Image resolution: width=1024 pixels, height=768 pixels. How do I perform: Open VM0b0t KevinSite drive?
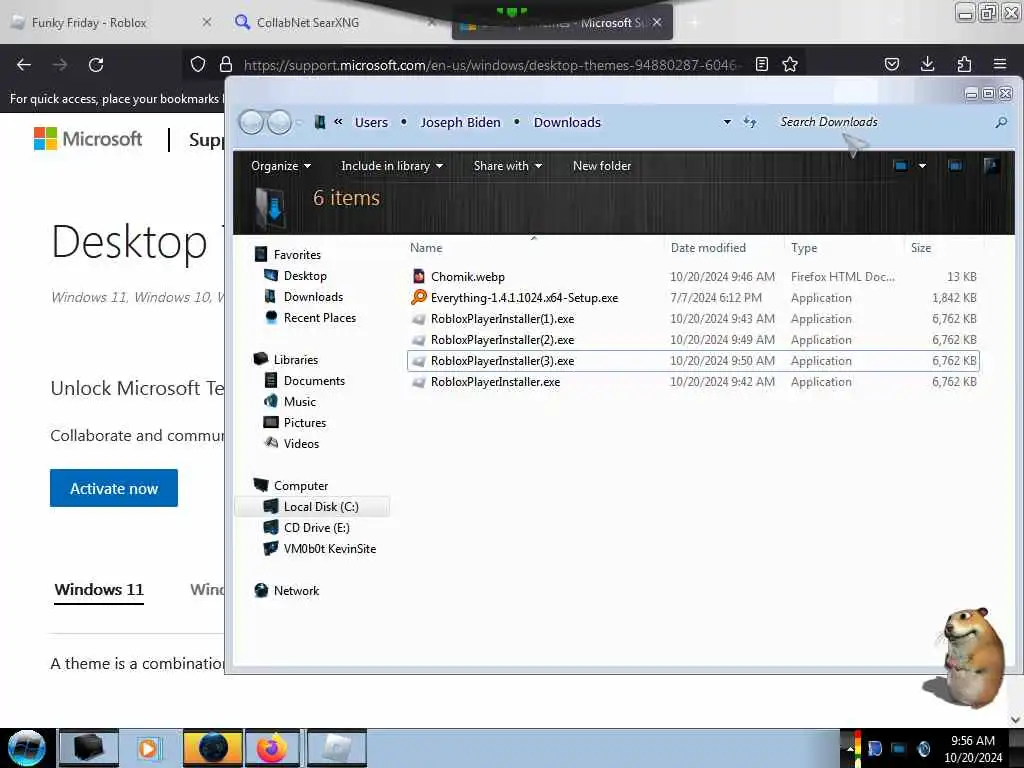coord(330,548)
